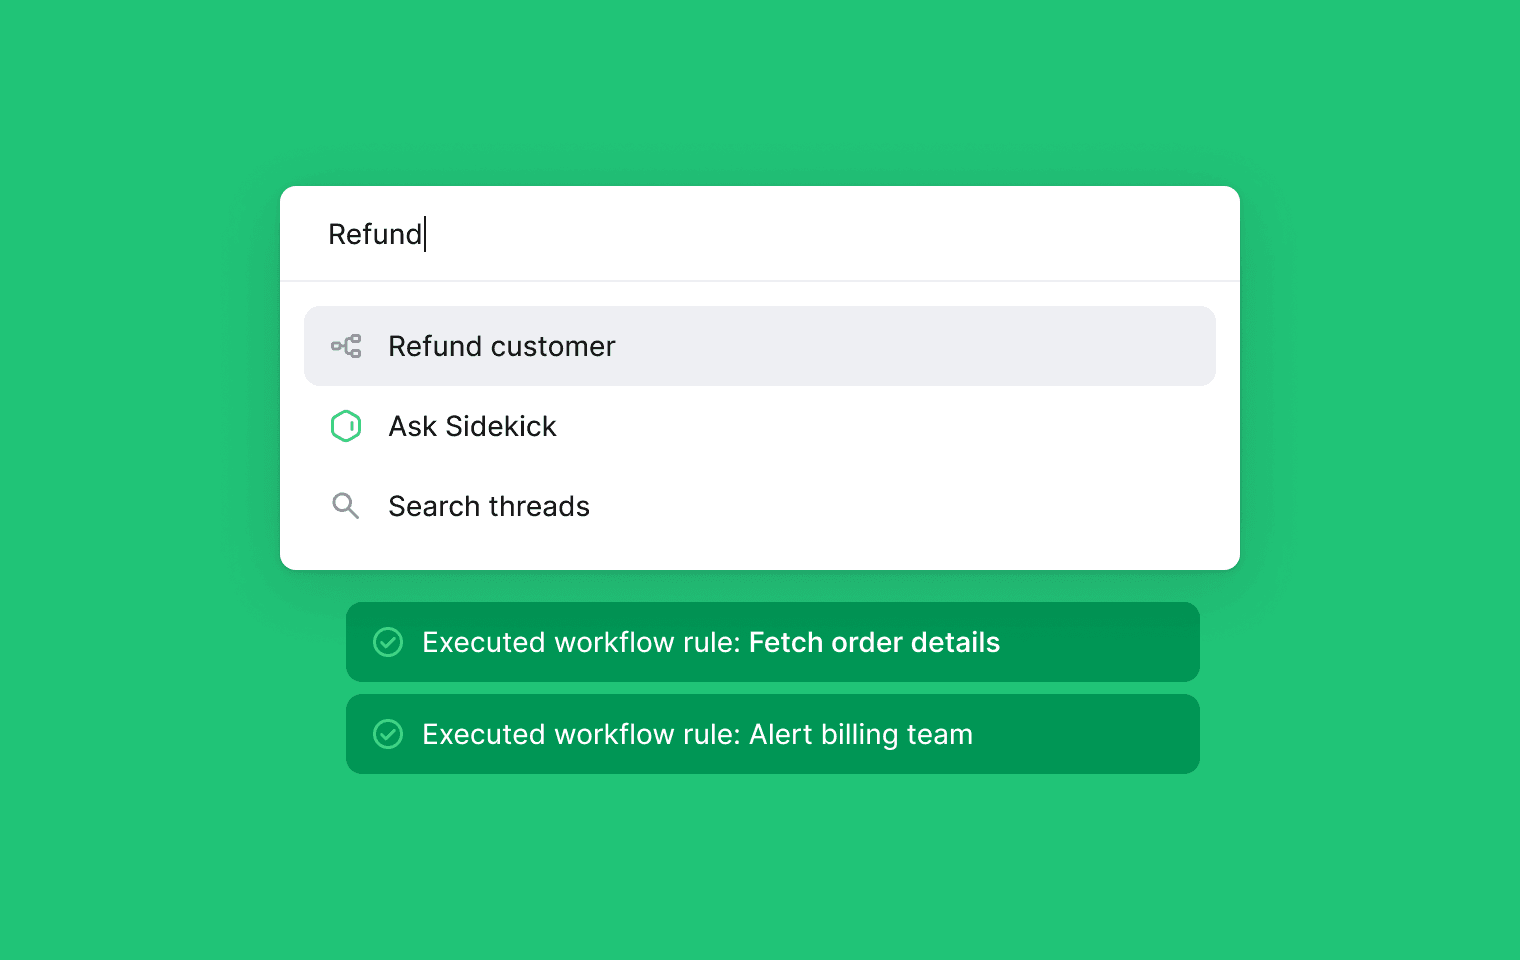Click the Refund customer label text
The height and width of the screenshot is (960, 1520).
(501, 346)
